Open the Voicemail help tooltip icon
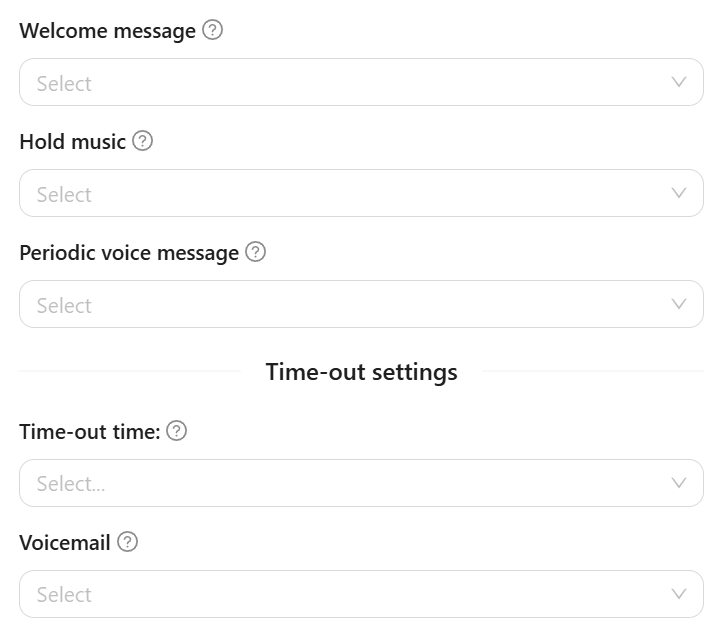Screen dimensions: 726x643 (x=127, y=542)
